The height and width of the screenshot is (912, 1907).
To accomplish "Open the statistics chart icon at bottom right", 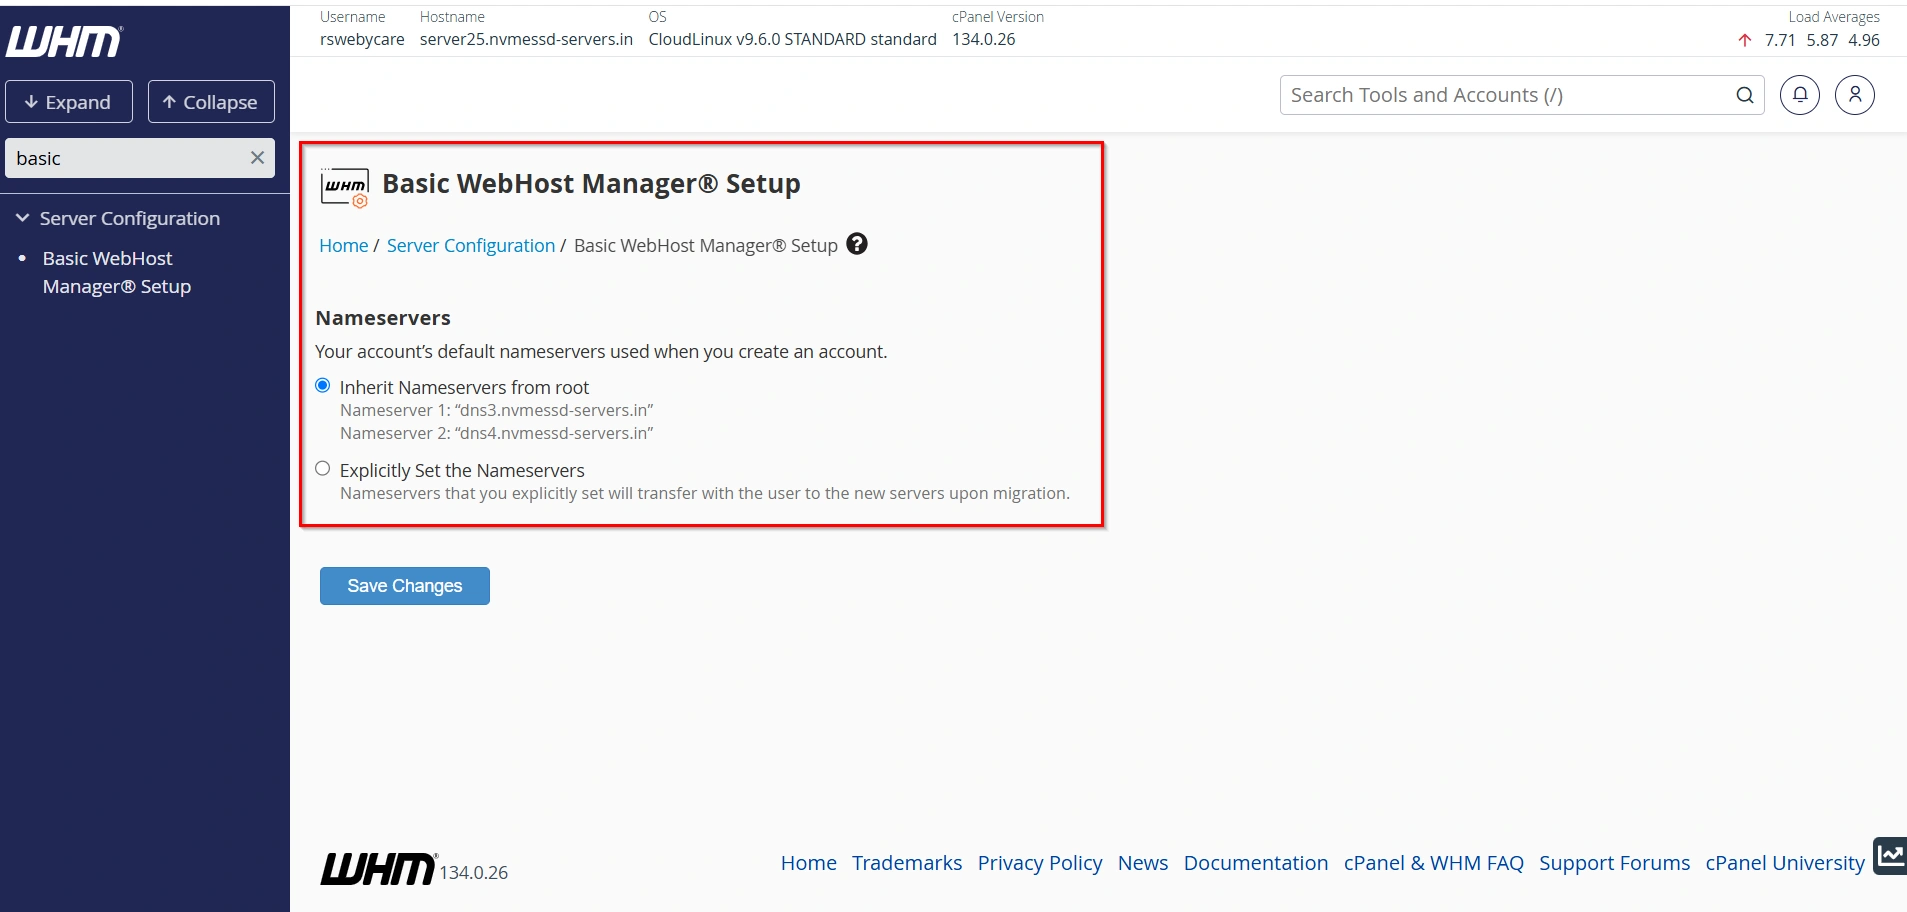I will 1890,855.
